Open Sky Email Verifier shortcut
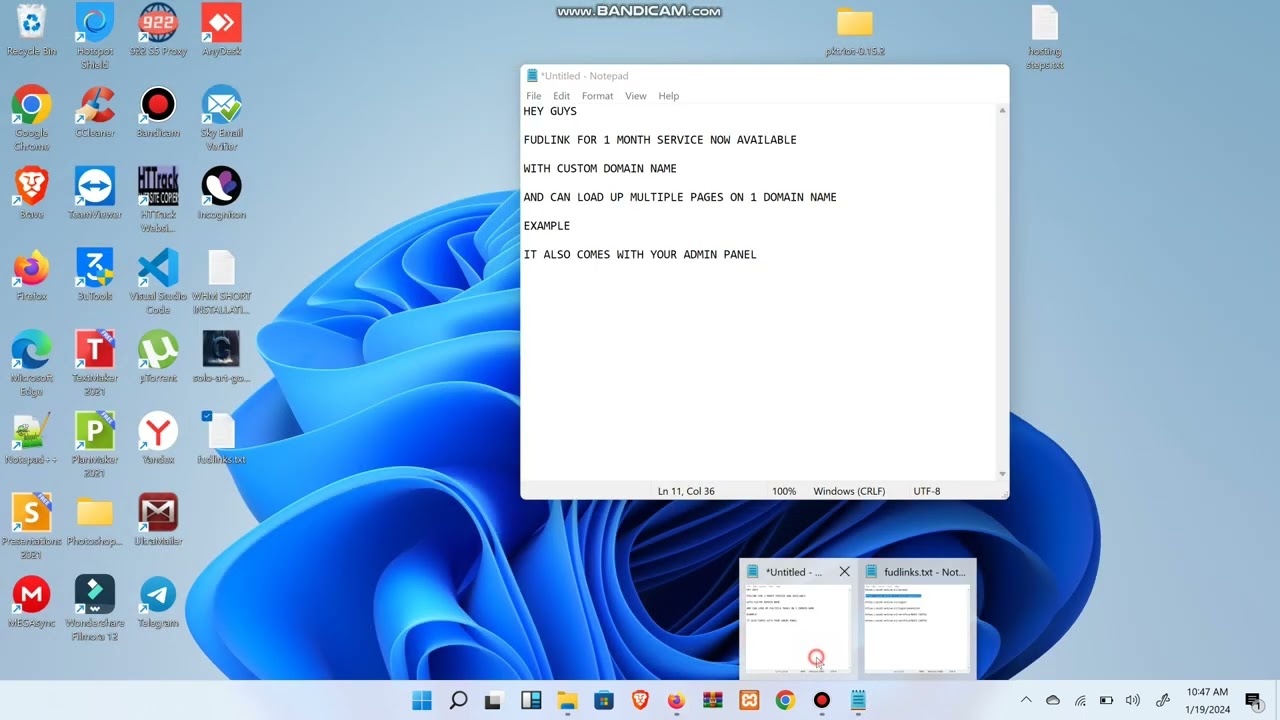1280x720 pixels. pos(221,118)
